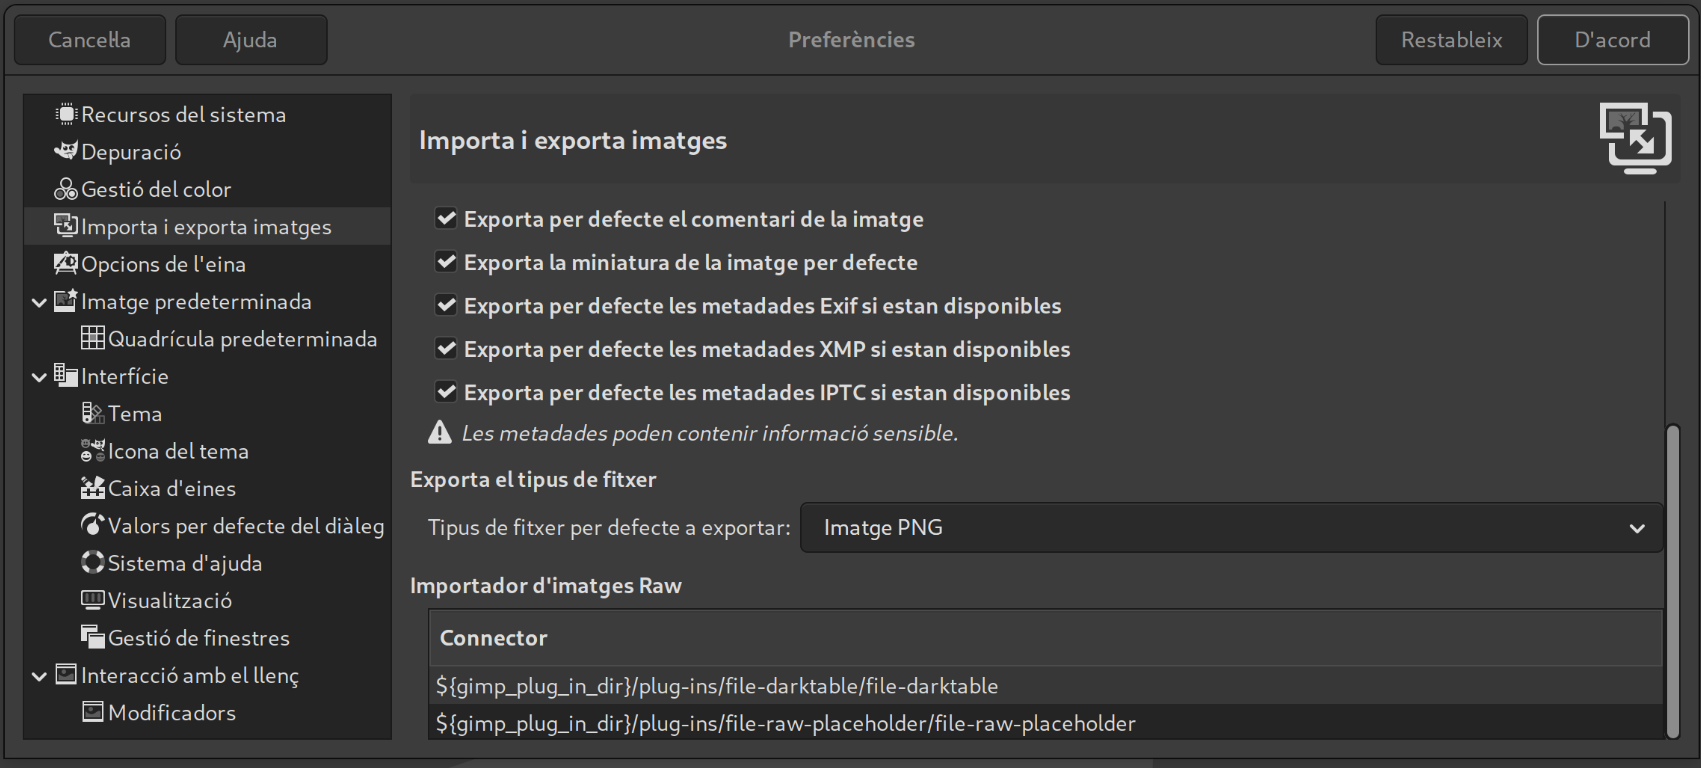Click the vertical scrollbar in settings panel
The image size is (1701, 768).
(x=1673, y=580)
